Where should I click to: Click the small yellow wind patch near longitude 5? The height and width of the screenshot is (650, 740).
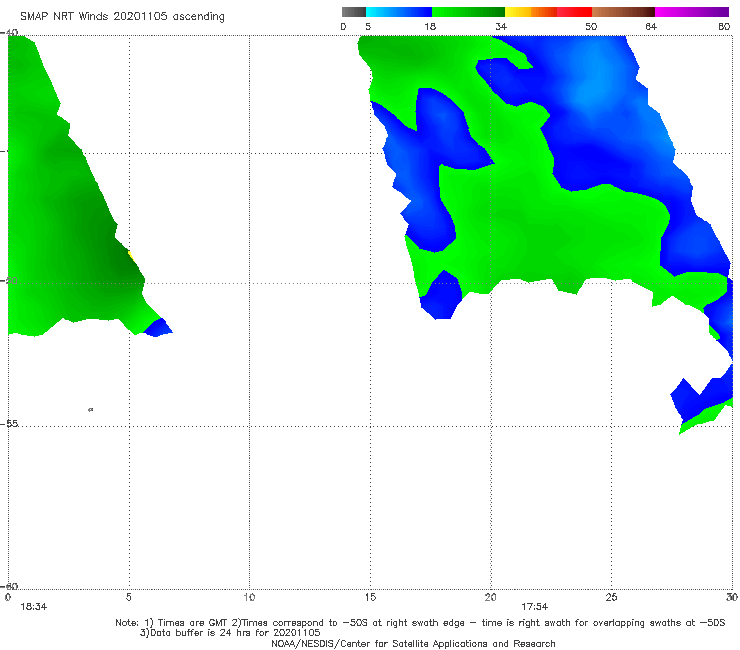click(131, 257)
